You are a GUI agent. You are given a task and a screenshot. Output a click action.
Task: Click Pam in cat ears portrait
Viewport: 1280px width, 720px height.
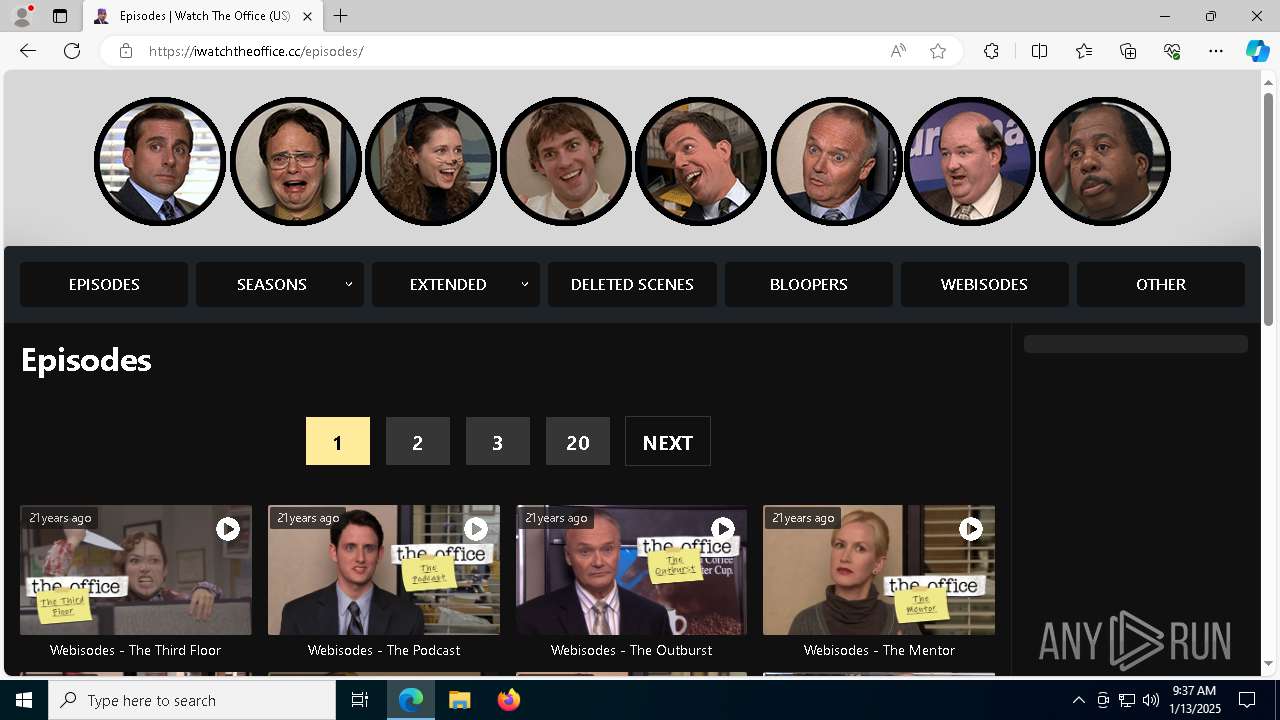(x=430, y=161)
